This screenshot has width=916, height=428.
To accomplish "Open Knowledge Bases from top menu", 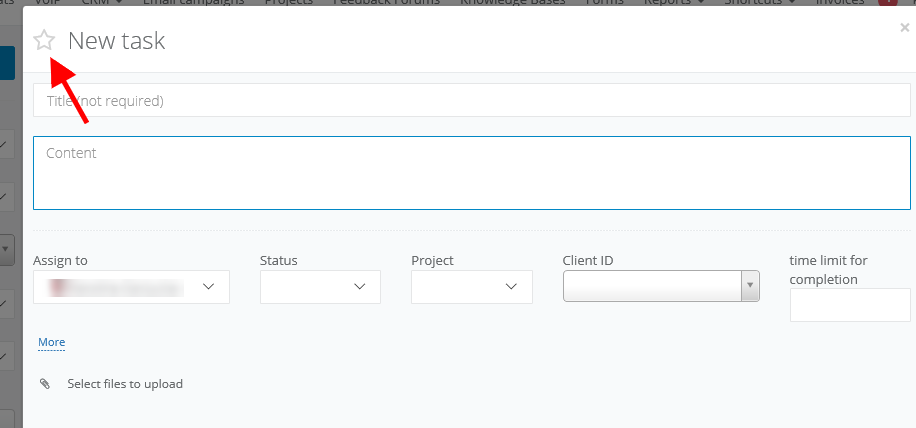I will pyautogui.click(x=512, y=3).
